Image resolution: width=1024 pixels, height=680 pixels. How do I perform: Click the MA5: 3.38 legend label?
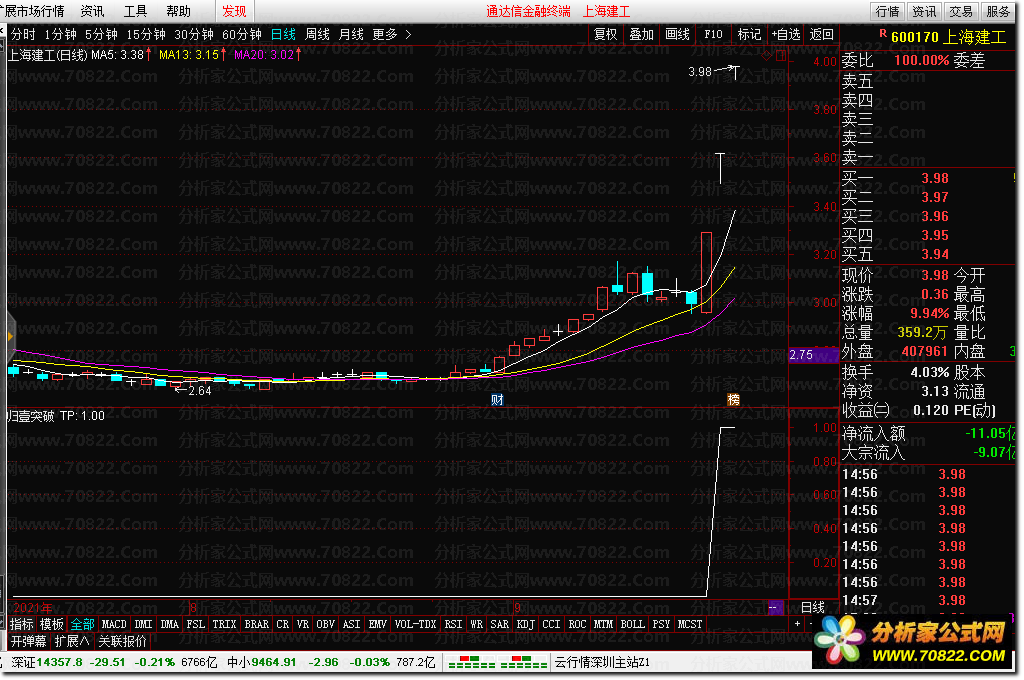point(118,55)
